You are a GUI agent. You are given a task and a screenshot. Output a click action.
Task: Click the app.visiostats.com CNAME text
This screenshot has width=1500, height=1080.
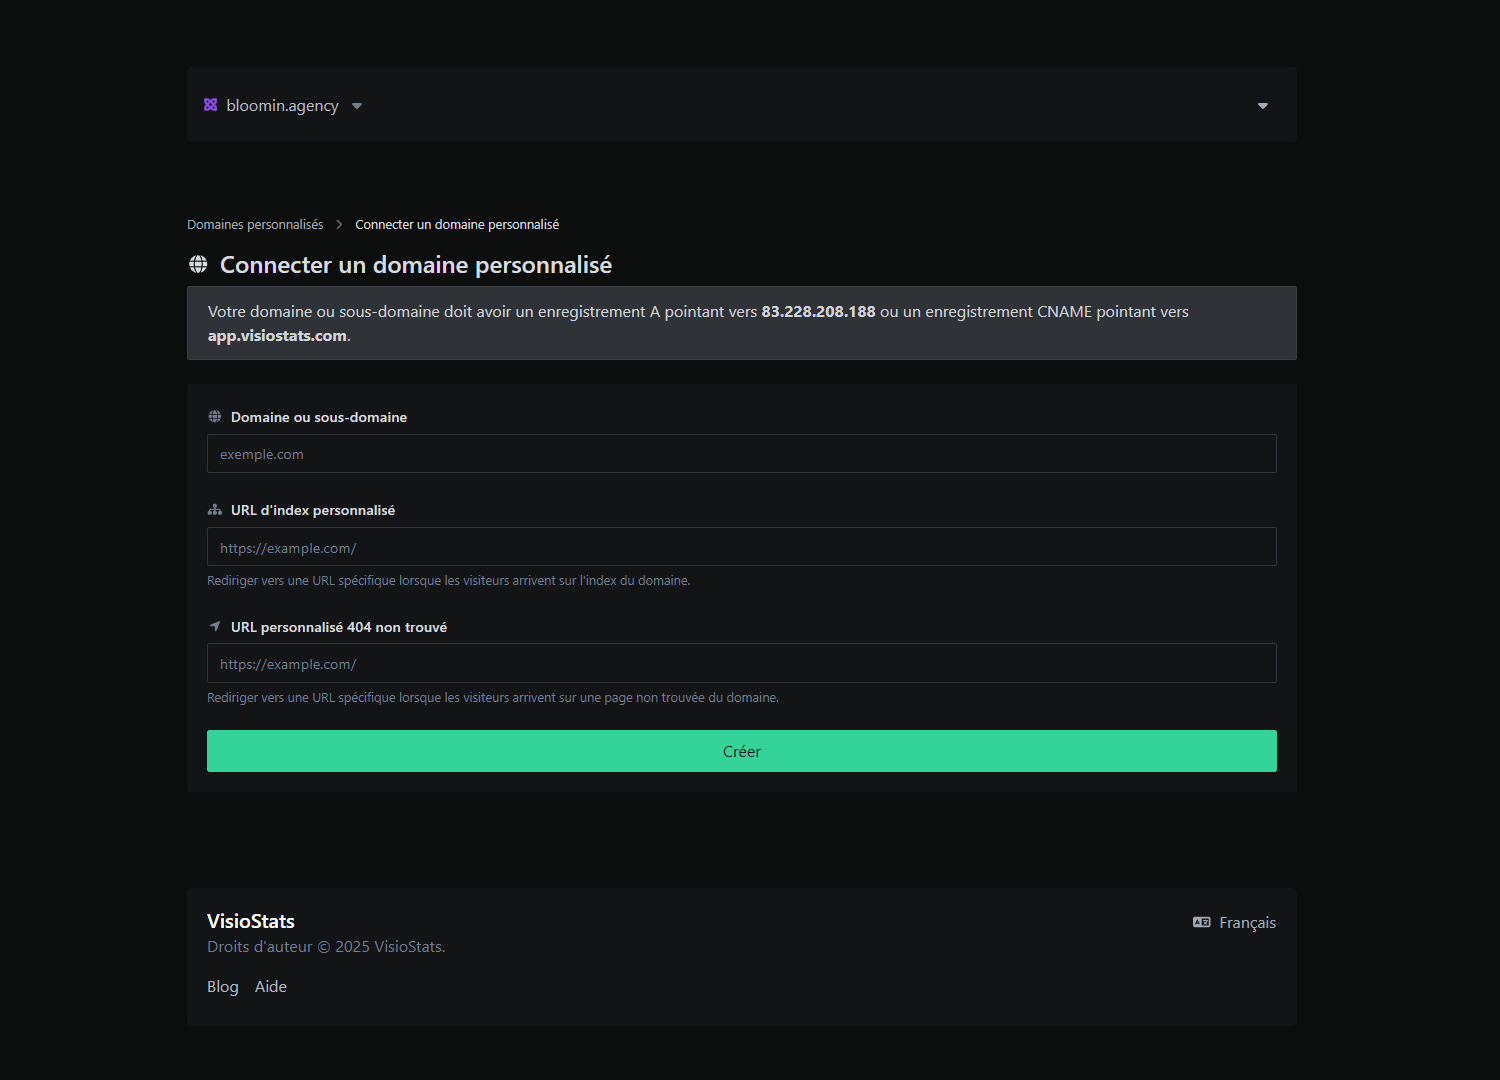click(x=277, y=336)
